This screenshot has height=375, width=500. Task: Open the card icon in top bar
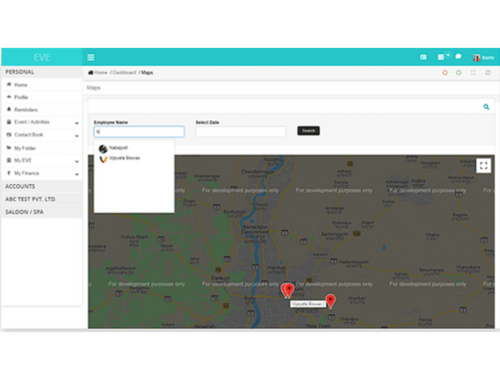coord(423,57)
